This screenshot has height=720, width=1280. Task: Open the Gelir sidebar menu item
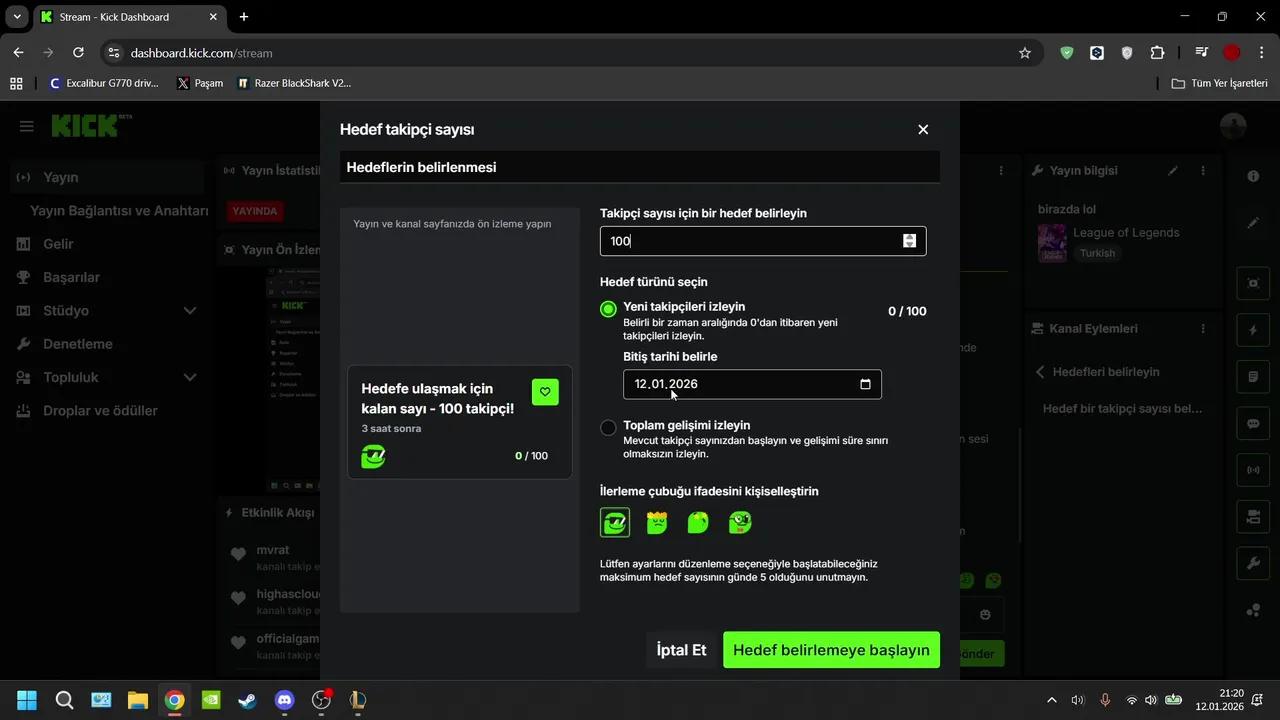pos(58,244)
